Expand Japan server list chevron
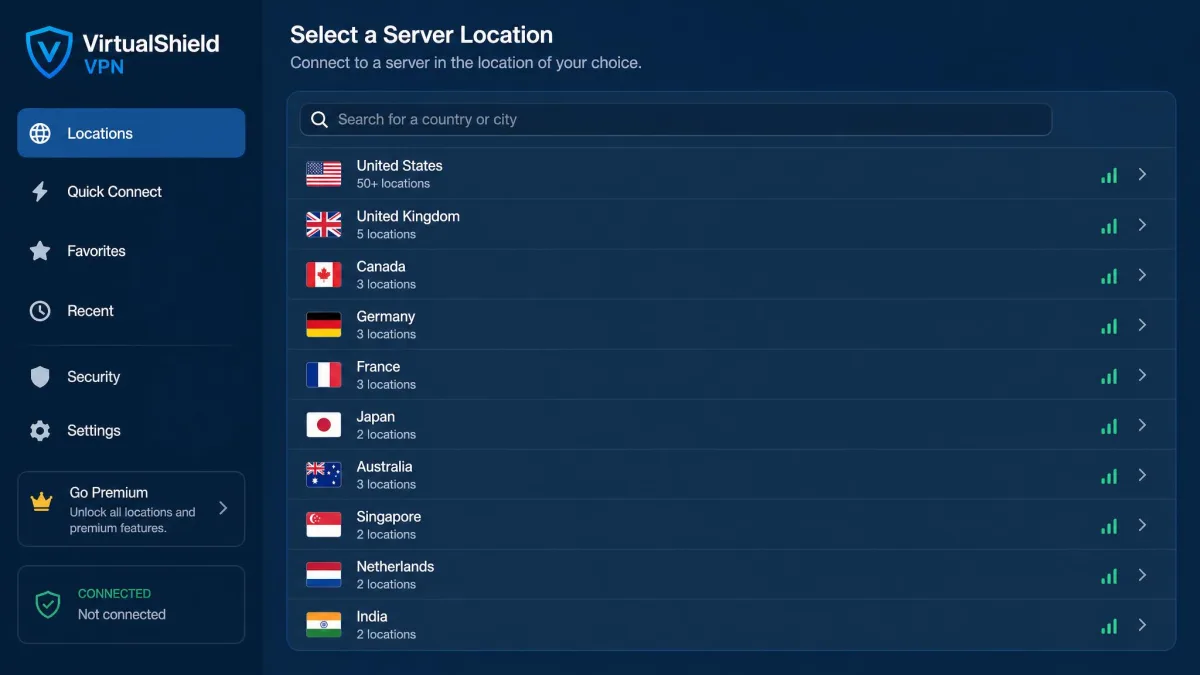Image resolution: width=1200 pixels, height=675 pixels. [x=1142, y=425]
